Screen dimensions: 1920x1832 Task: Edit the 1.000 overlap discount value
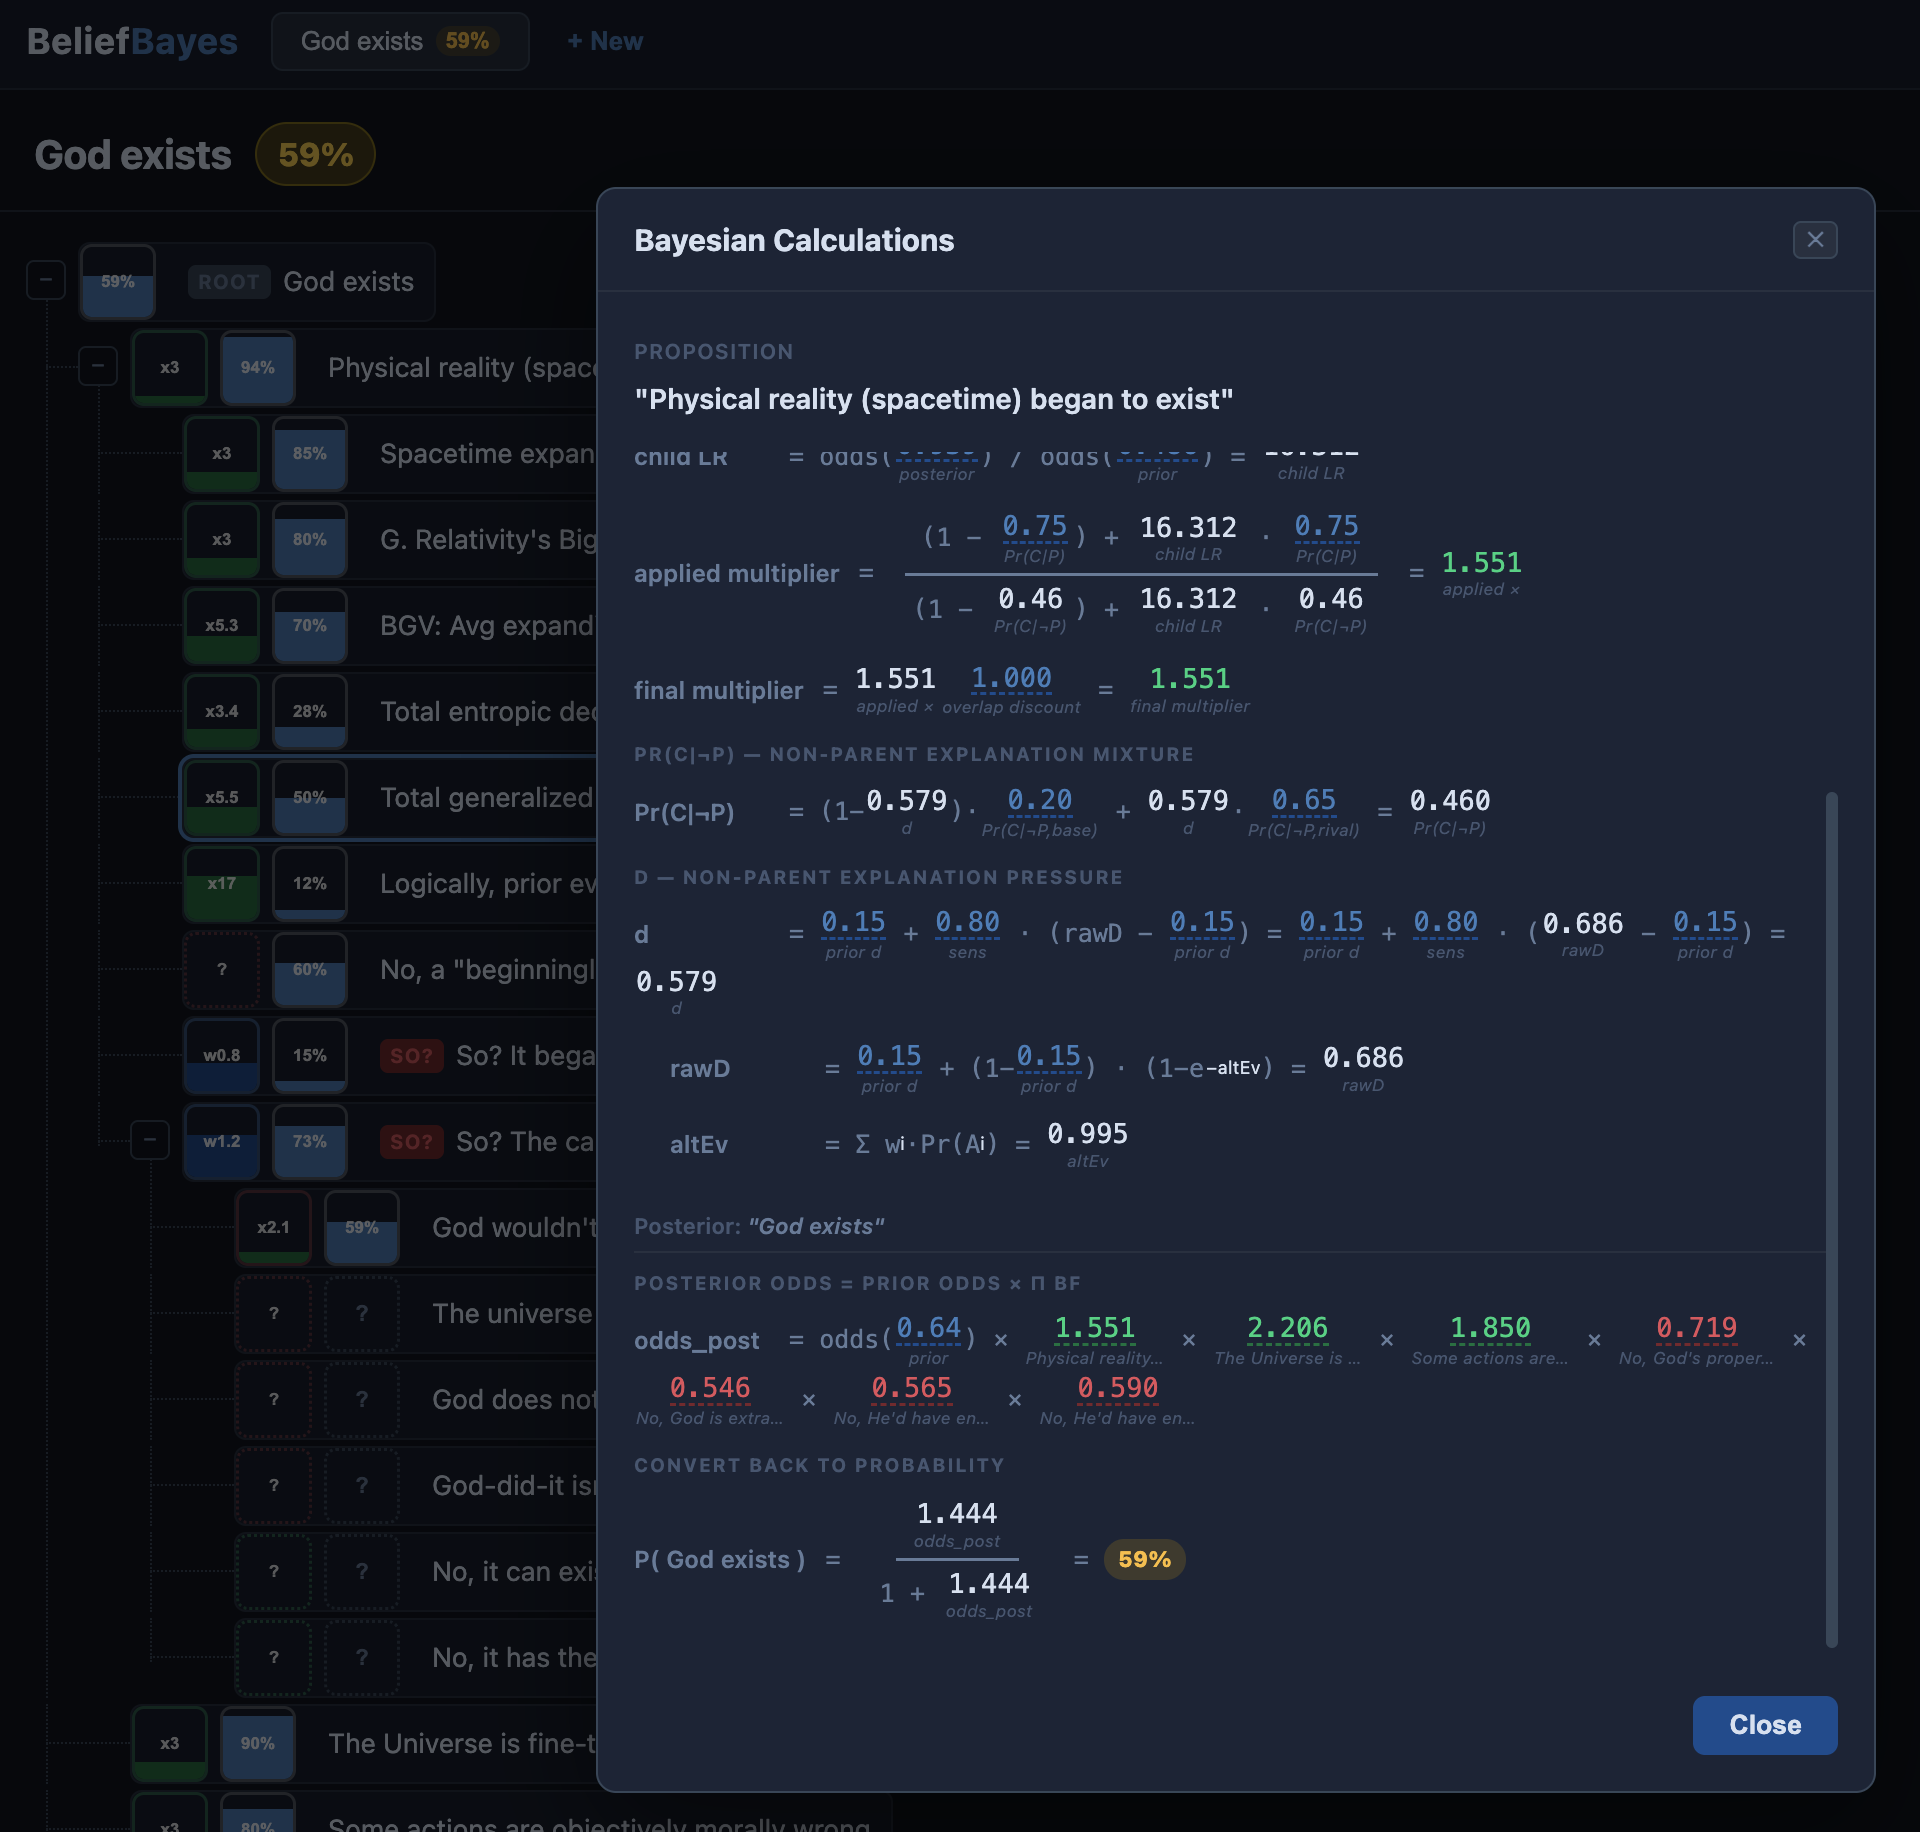coord(1011,678)
